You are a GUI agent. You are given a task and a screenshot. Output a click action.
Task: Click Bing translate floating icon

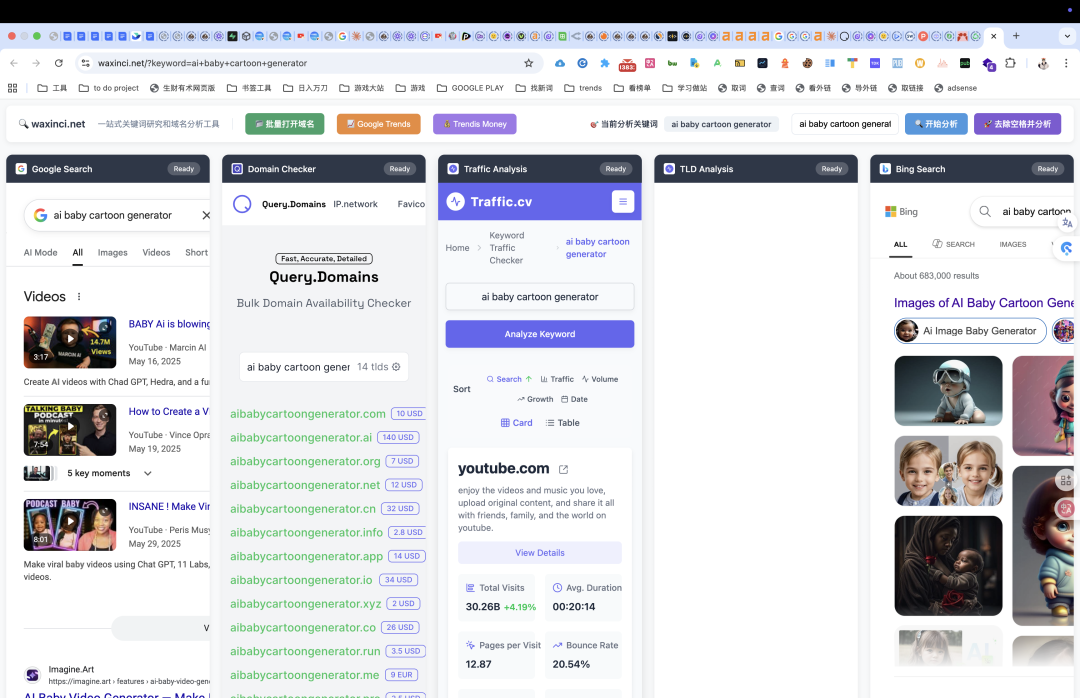[x=1067, y=223]
